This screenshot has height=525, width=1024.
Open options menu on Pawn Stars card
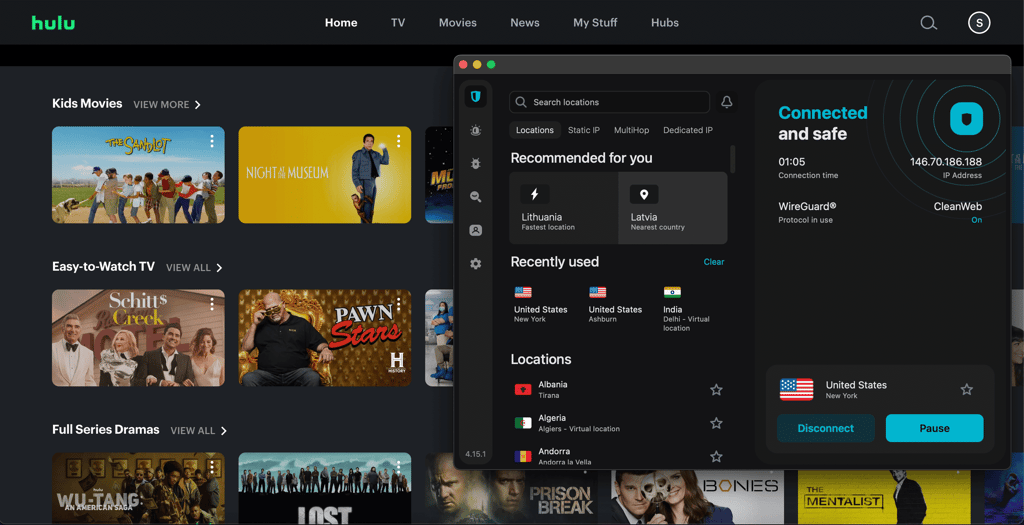(x=398, y=304)
